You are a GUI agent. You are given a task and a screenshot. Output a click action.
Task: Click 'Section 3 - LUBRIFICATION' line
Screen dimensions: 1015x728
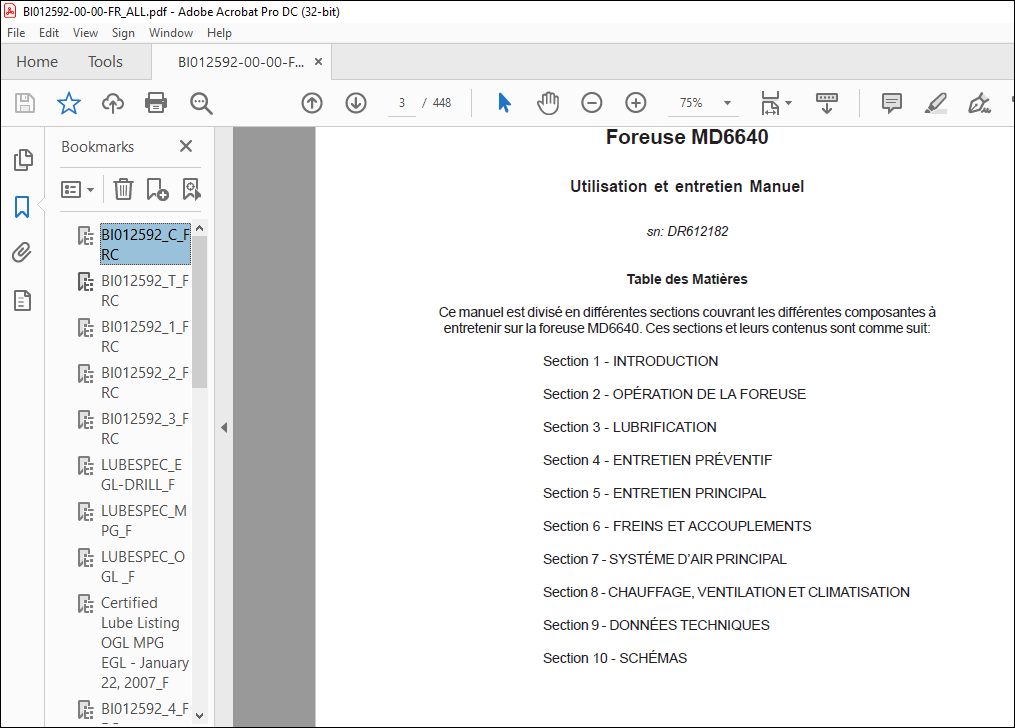pyautogui.click(x=630, y=427)
